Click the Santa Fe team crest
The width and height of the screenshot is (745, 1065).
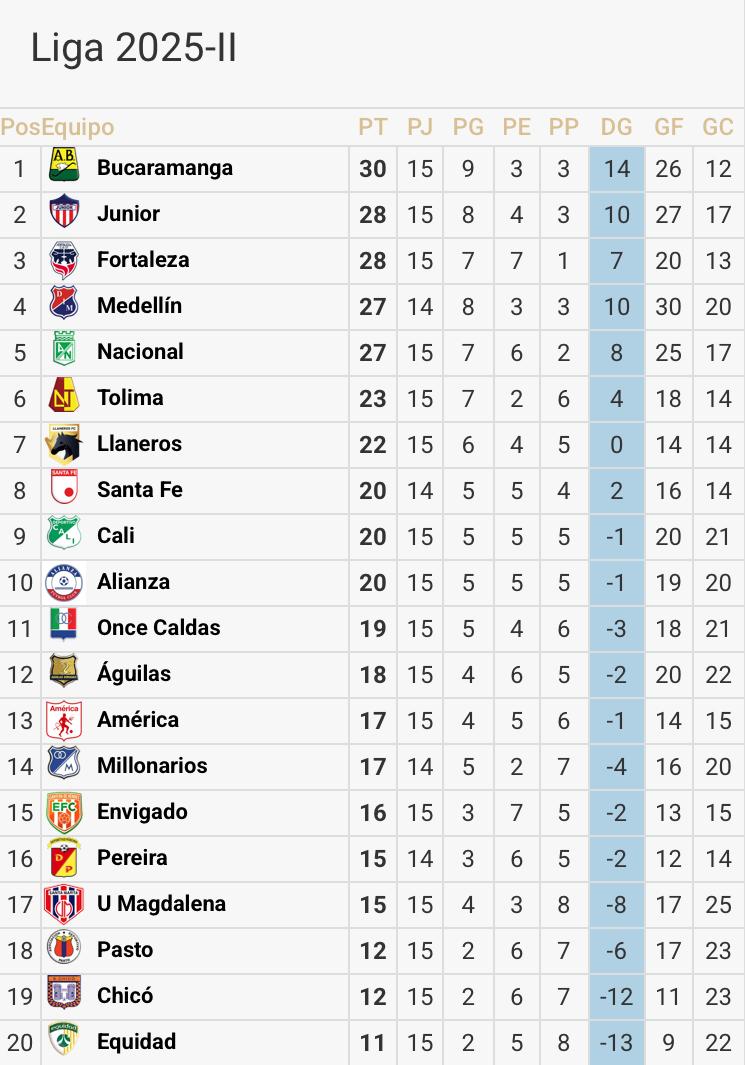pyautogui.click(x=64, y=488)
